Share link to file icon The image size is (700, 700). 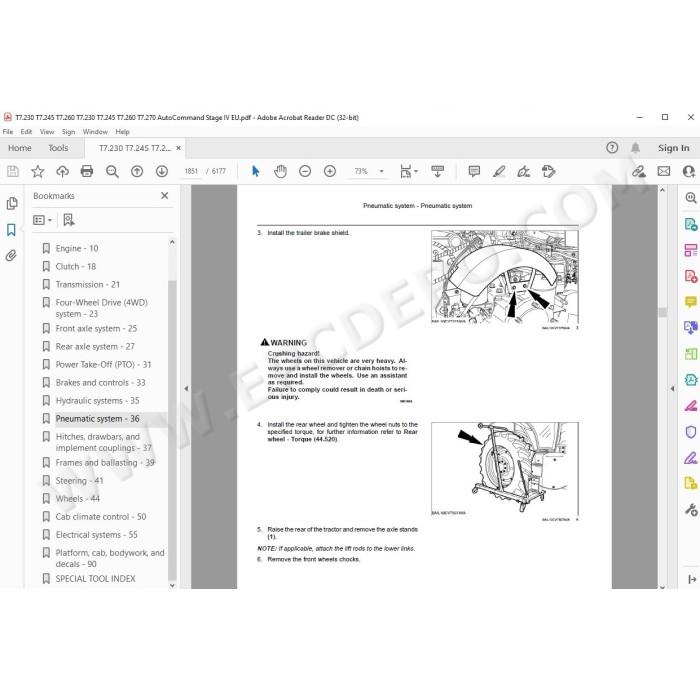[639, 171]
